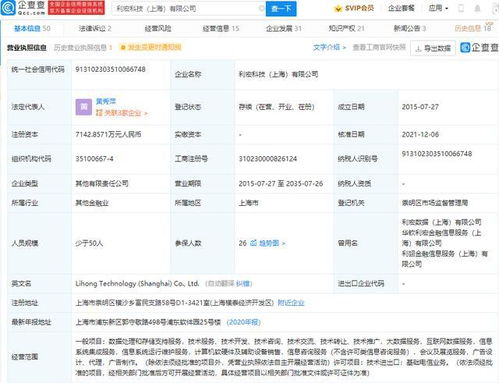Open 附近企业 link after registered address
499x383 pixels.
291,303
